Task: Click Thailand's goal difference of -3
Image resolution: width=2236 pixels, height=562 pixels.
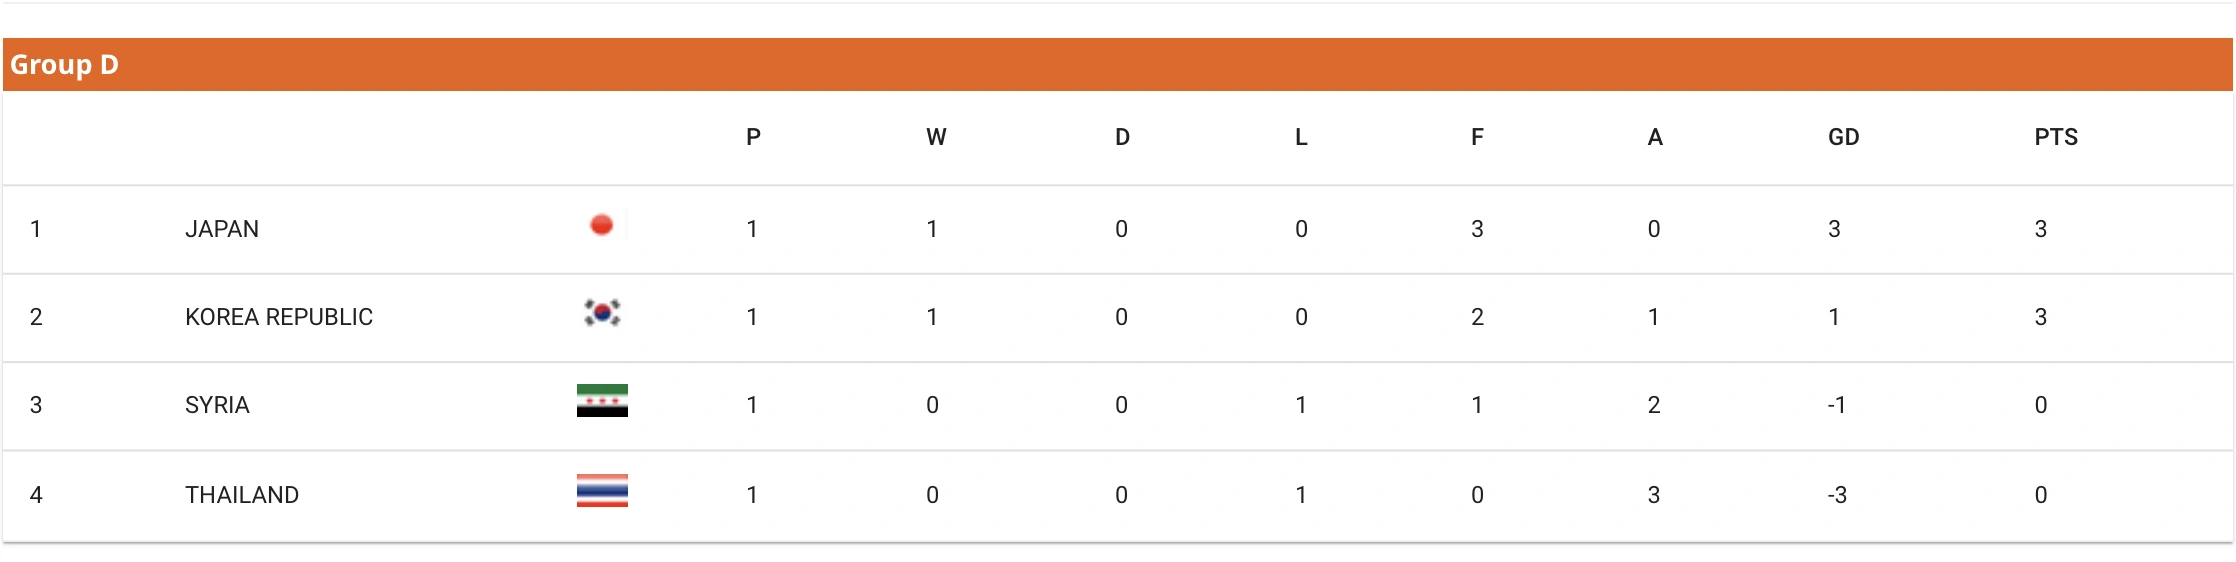Action: coord(1837,495)
